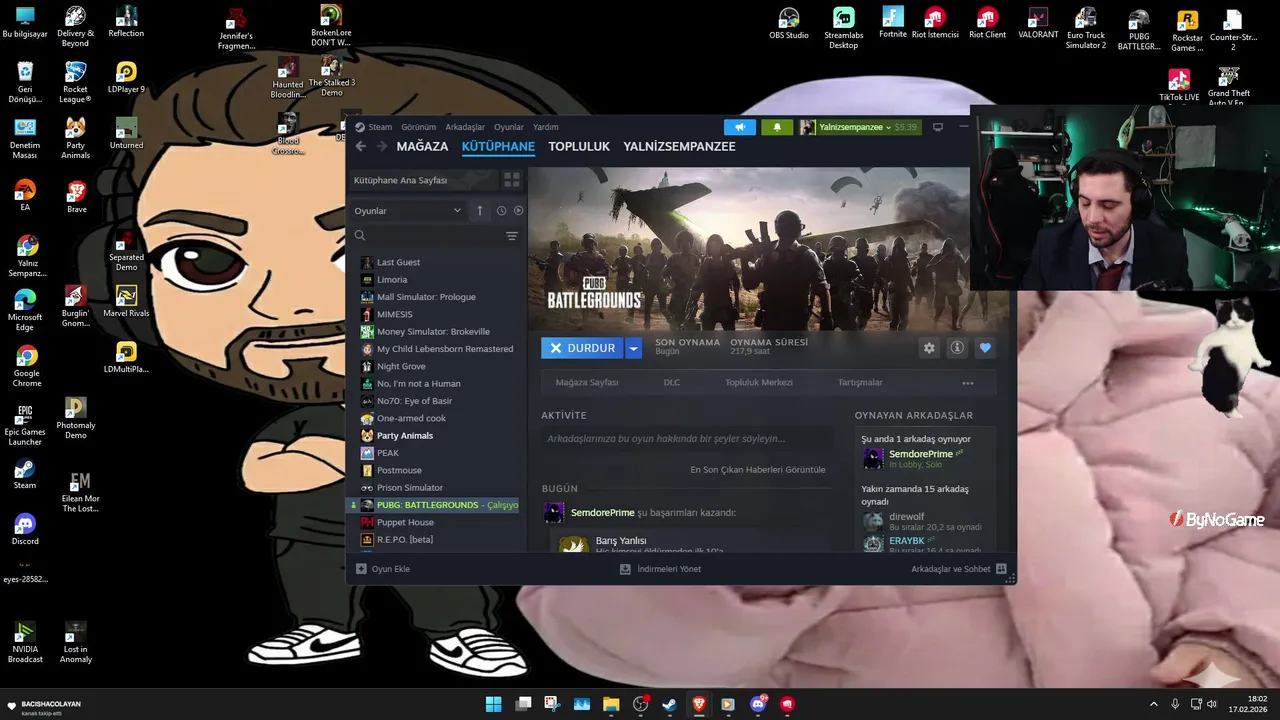Switch to TOPLULUK tab

579,146
